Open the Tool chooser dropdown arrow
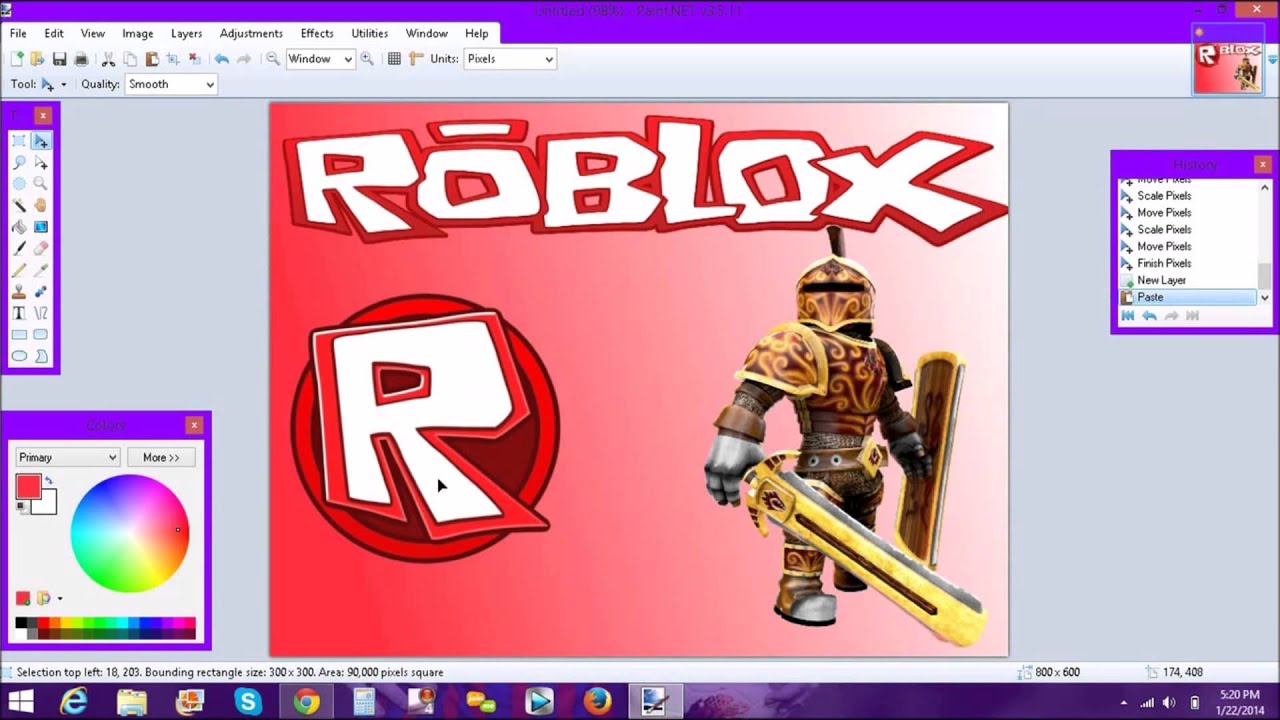 point(64,85)
